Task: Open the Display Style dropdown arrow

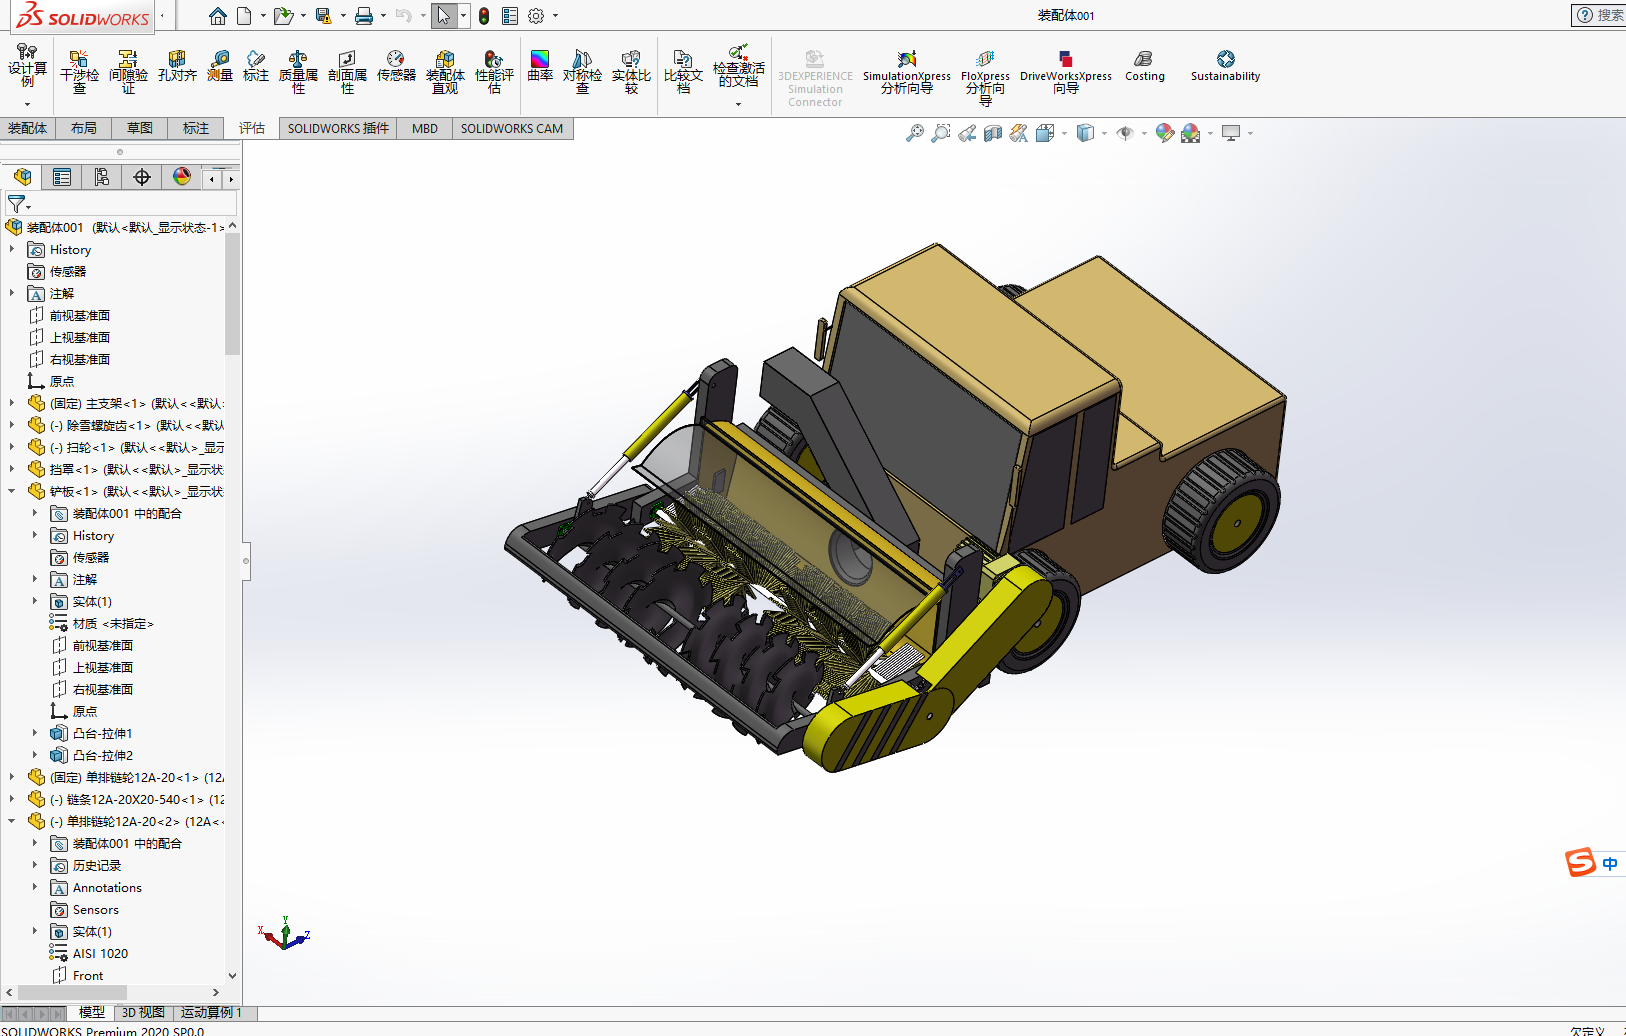Action: tap(1104, 133)
